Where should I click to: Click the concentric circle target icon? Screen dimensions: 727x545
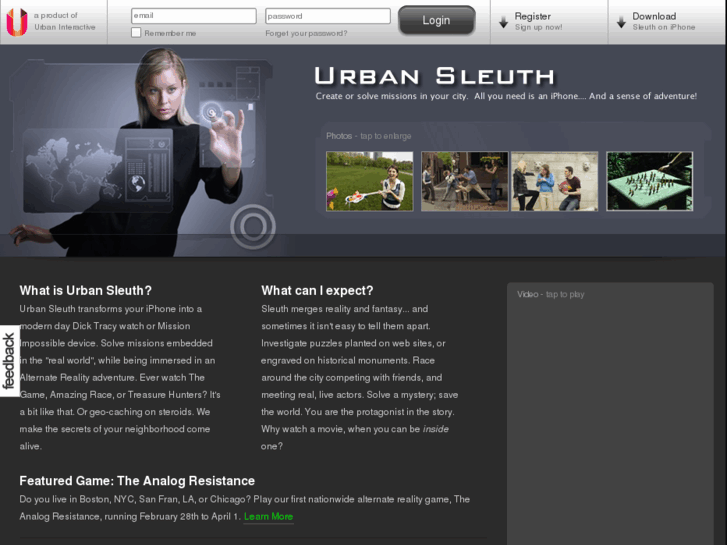pos(253,227)
